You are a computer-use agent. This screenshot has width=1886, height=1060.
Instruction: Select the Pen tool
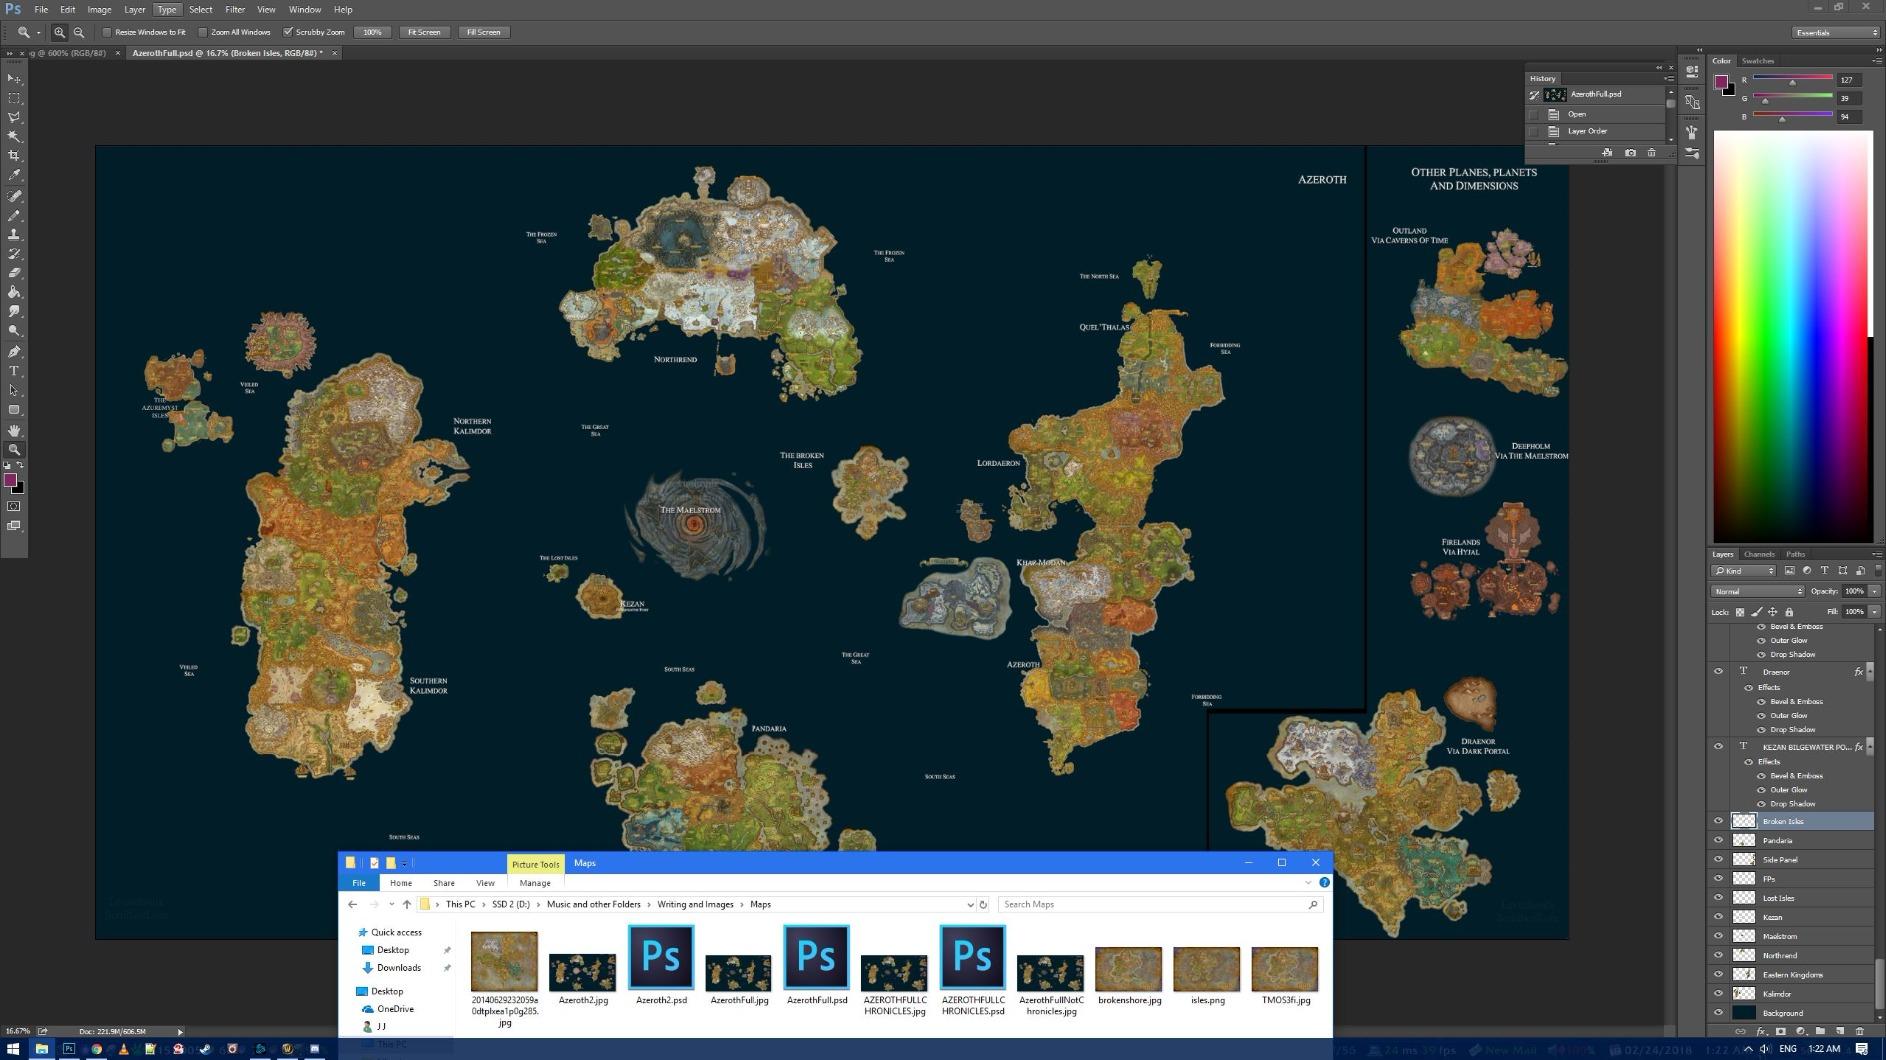(14, 352)
